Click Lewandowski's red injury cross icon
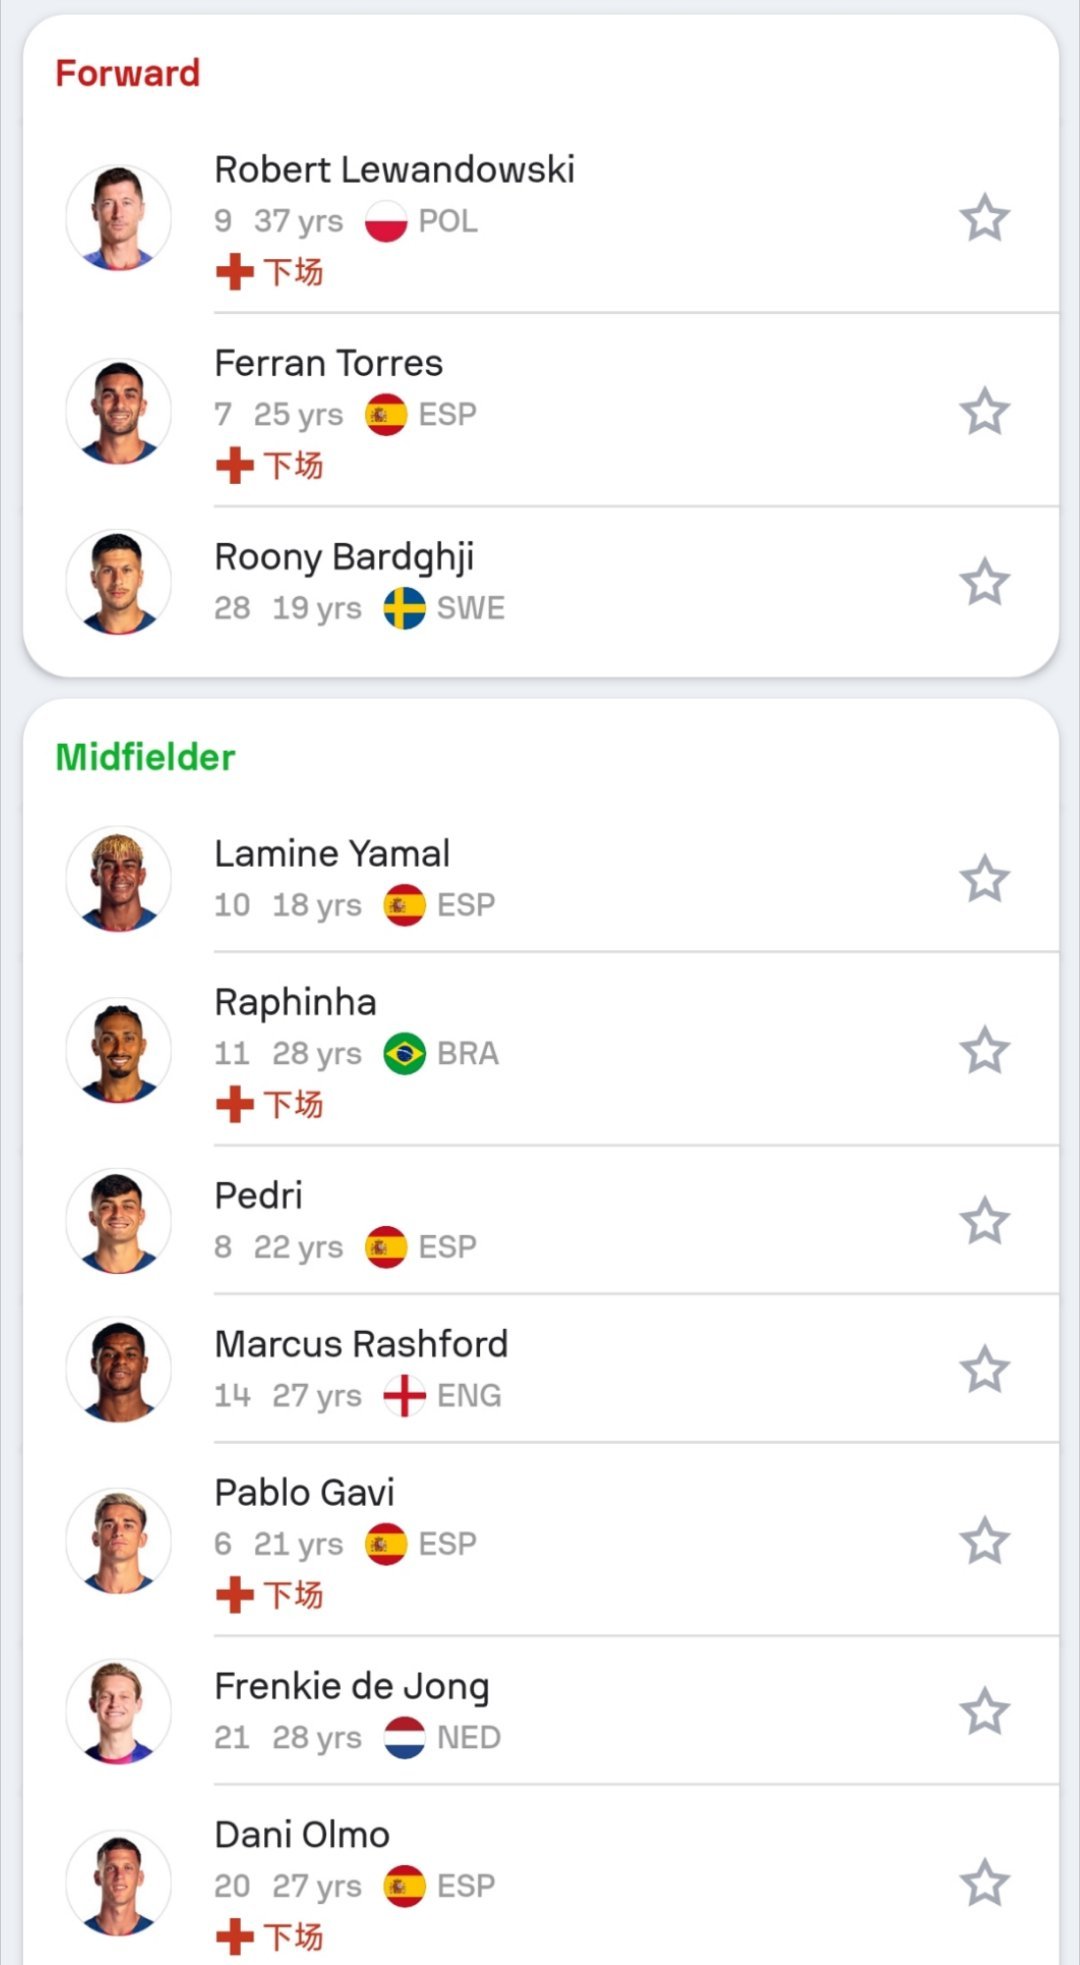The image size is (1080, 1965). click(235, 272)
